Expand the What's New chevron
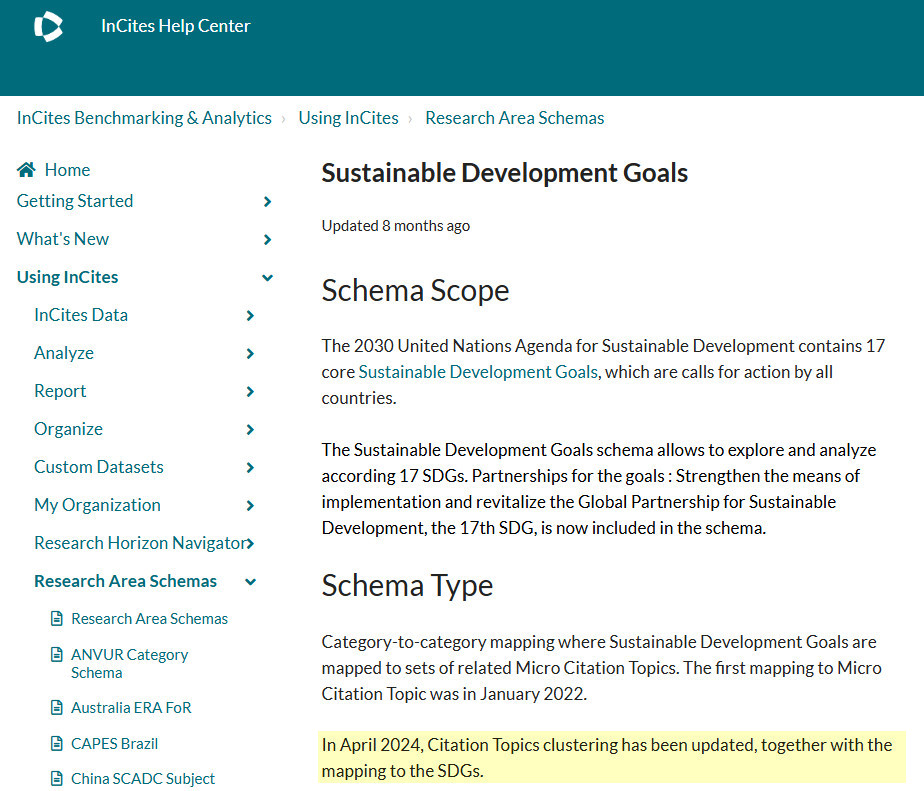This screenshot has height=791, width=924. 268,239
